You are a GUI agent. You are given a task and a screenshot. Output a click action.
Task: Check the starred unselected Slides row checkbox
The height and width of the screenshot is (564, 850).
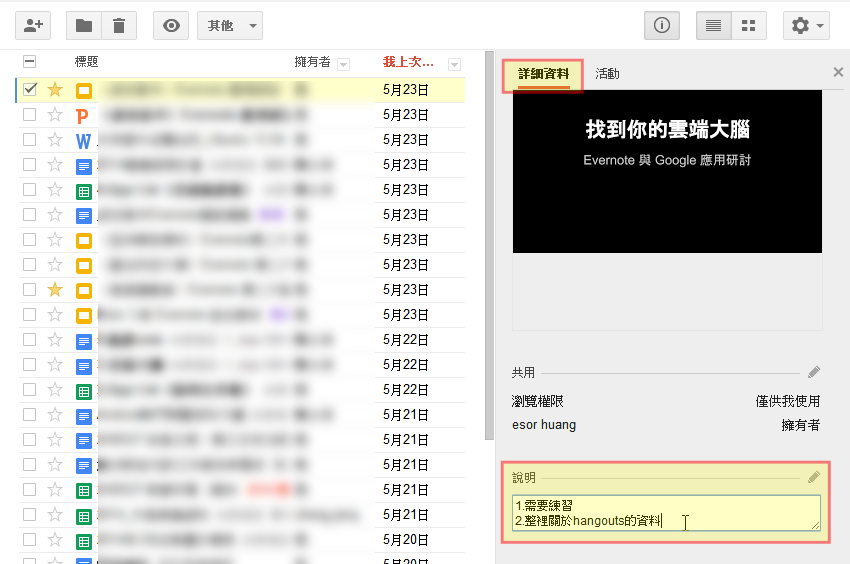[x=30, y=290]
